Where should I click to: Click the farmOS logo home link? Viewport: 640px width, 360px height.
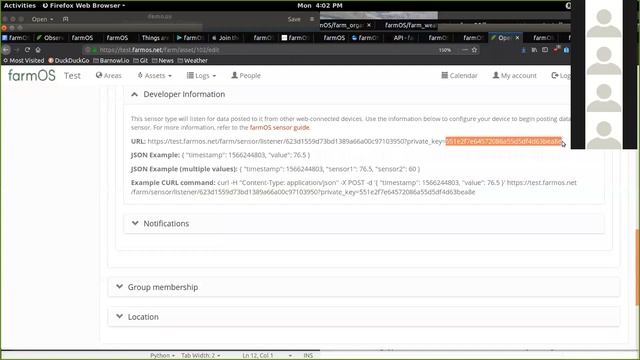click(31, 75)
